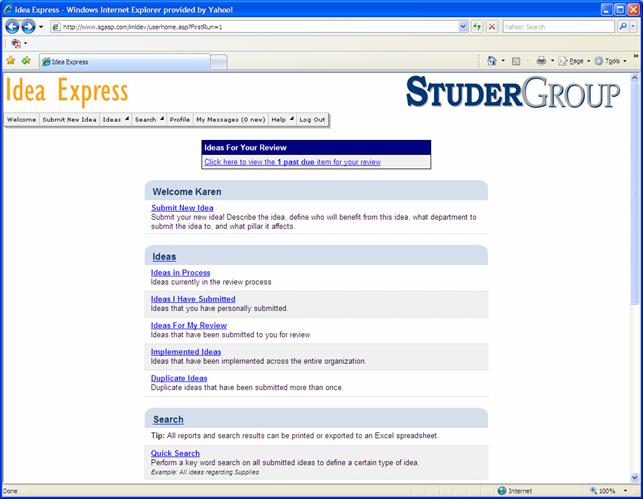Open the Ideas For My Review link
This screenshot has width=643, height=499.
point(189,325)
